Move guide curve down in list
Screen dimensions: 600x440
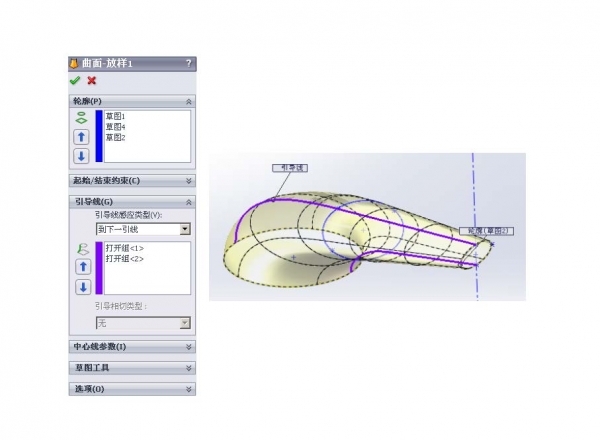coord(83,287)
